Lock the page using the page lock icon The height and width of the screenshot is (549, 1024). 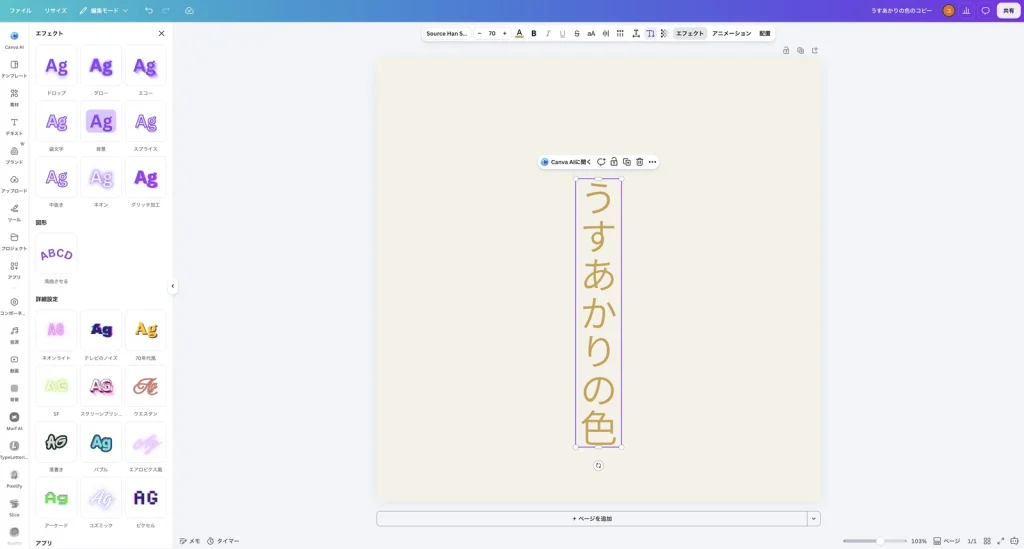pyautogui.click(x=786, y=50)
